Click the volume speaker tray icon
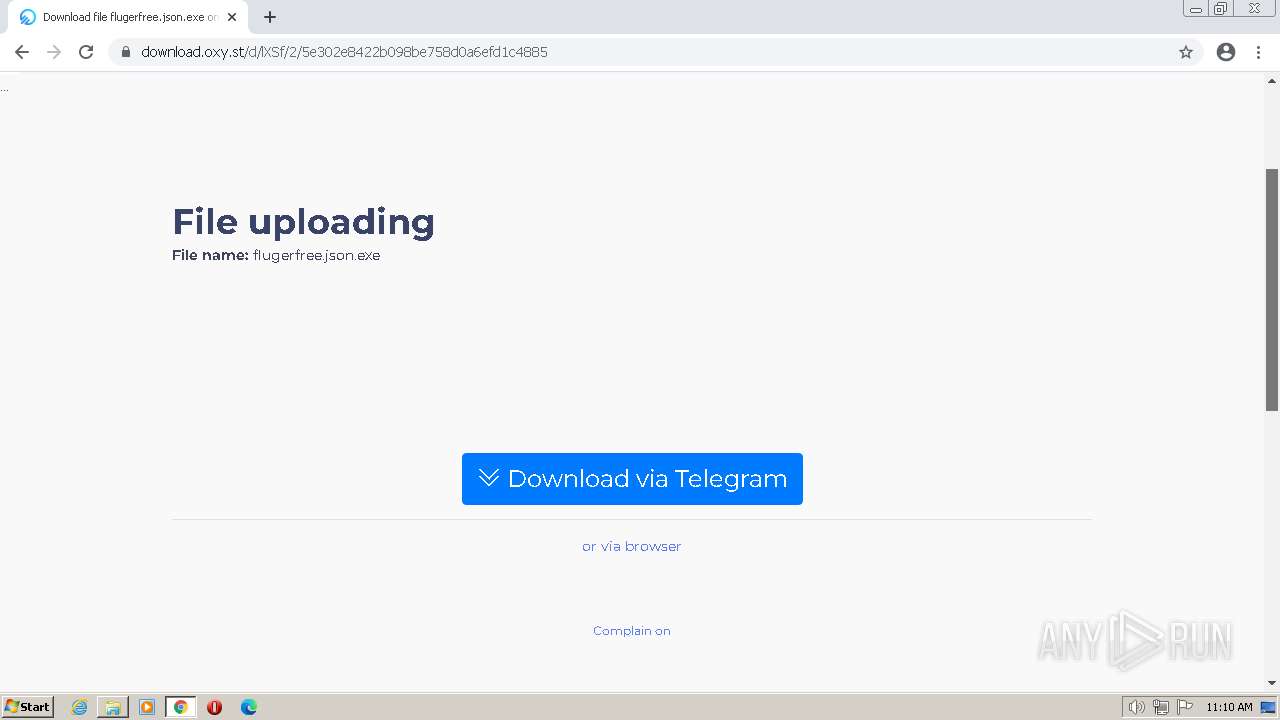The height and width of the screenshot is (720, 1280). pos(1136,707)
